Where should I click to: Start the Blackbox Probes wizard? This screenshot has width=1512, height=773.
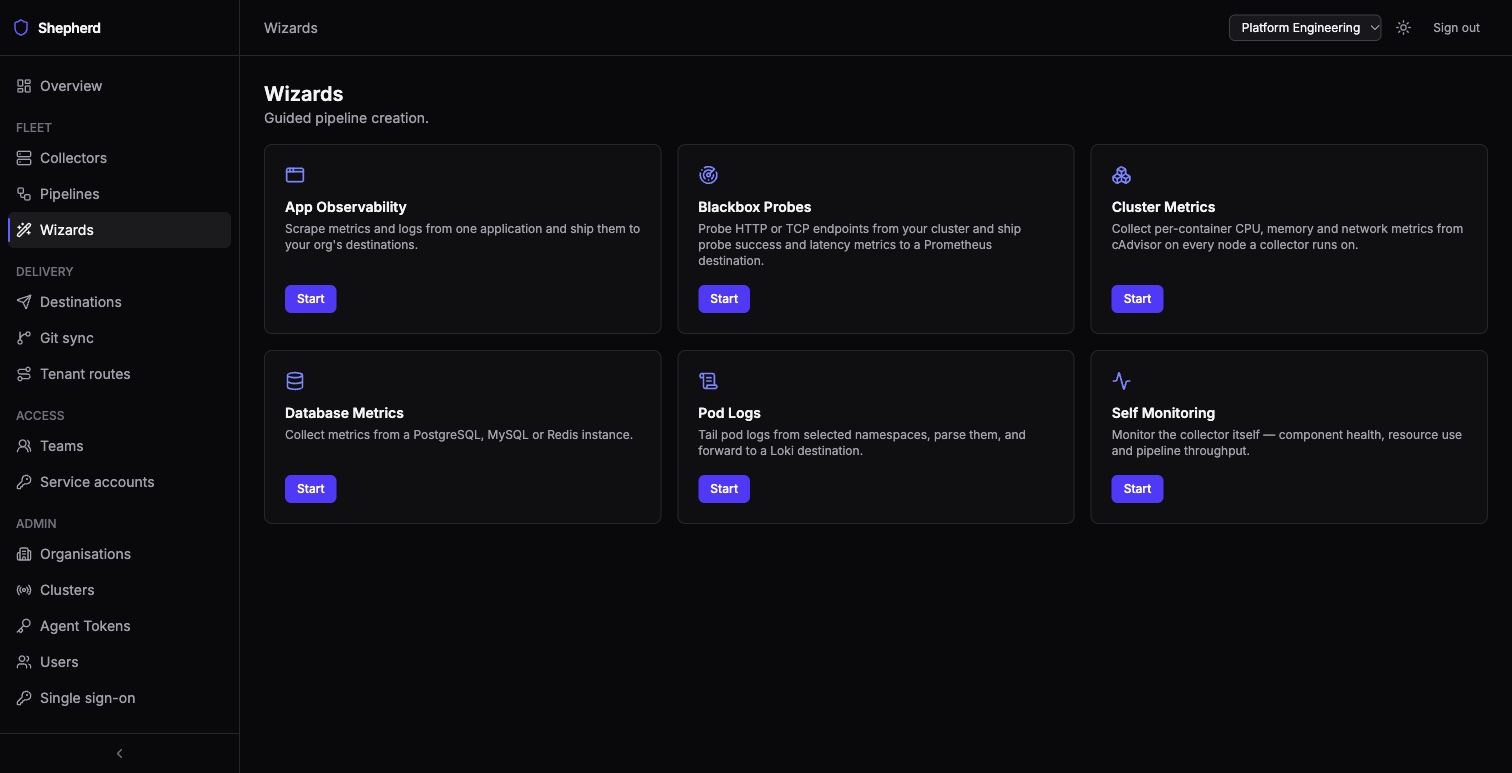coord(724,299)
